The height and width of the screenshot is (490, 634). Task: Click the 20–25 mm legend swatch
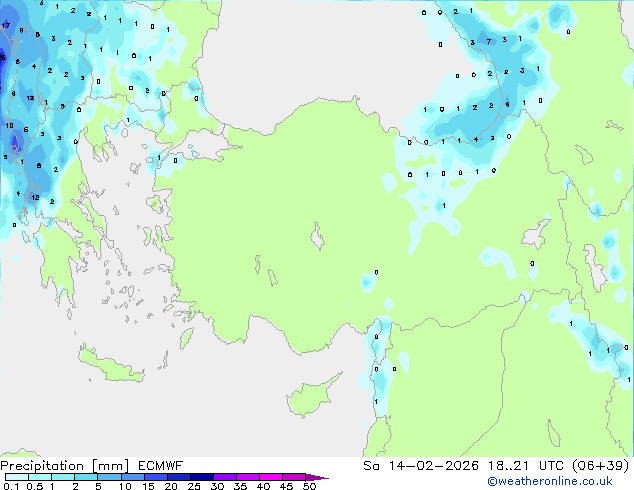coord(179,477)
